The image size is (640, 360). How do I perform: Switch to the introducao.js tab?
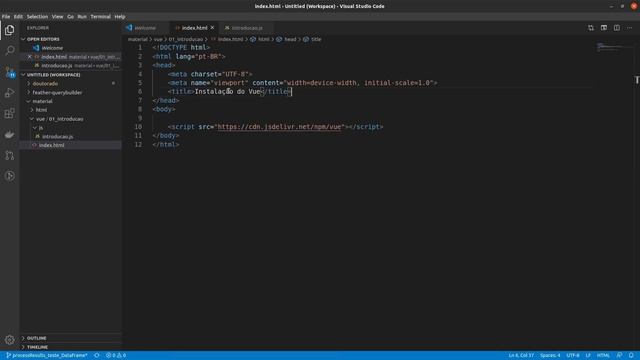247,28
